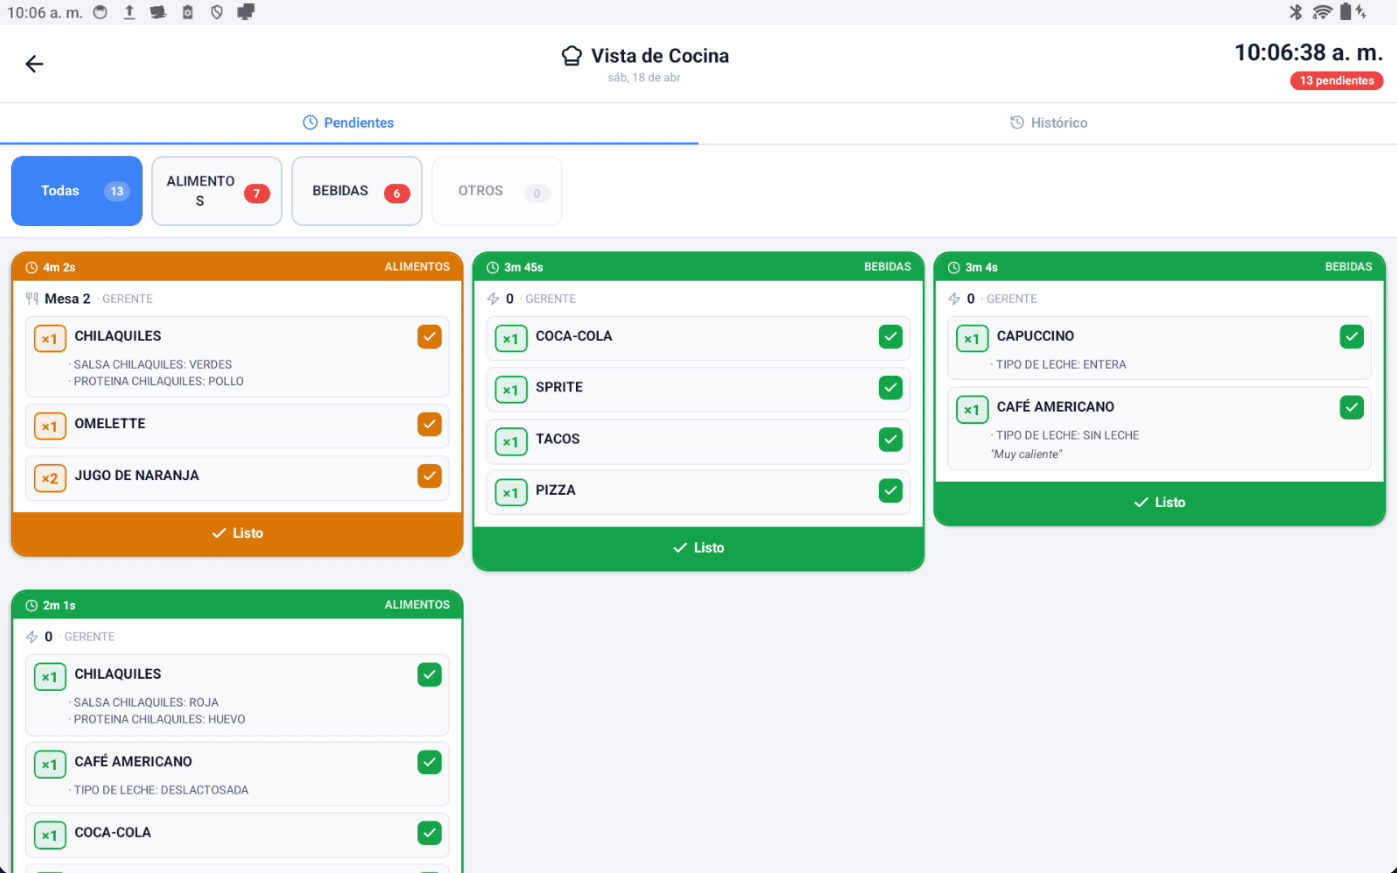Select the Pendientes tab
This screenshot has height=873, width=1397.
coord(348,123)
